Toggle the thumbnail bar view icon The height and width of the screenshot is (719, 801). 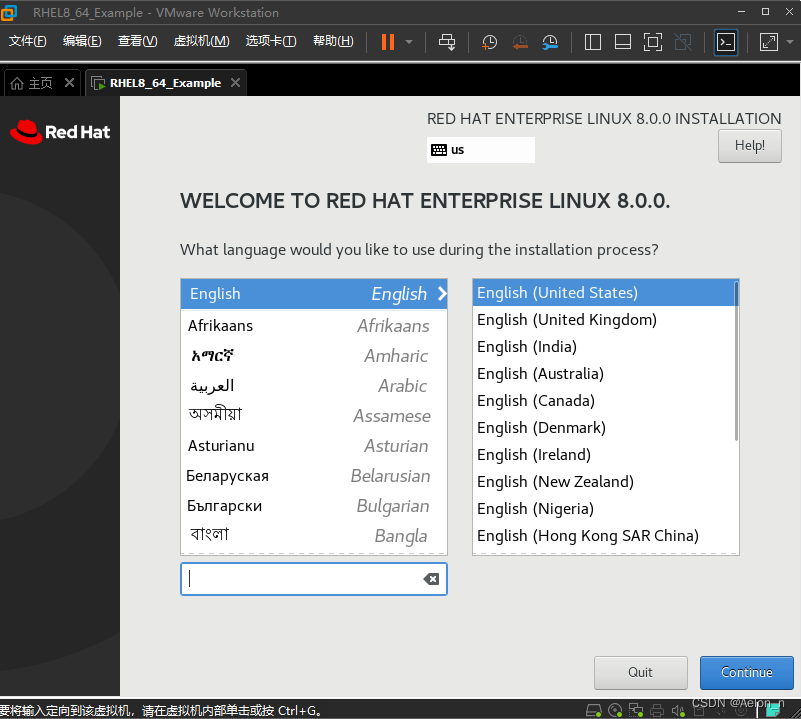pyautogui.click(x=622, y=42)
